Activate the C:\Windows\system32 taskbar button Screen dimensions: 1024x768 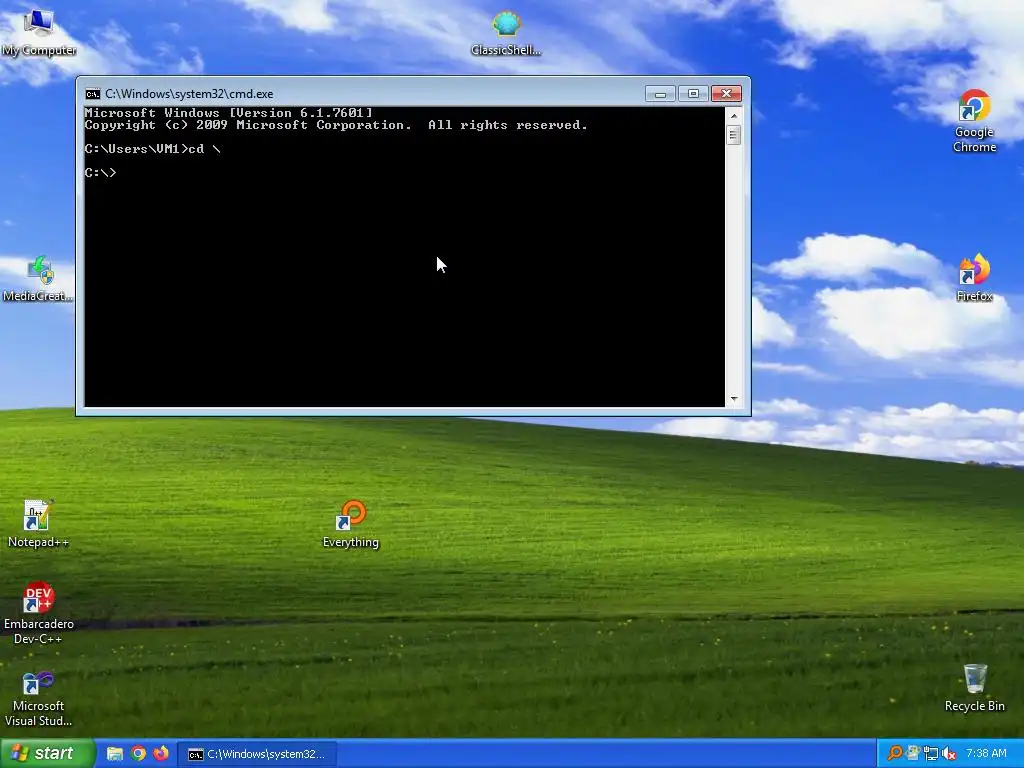click(257, 754)
